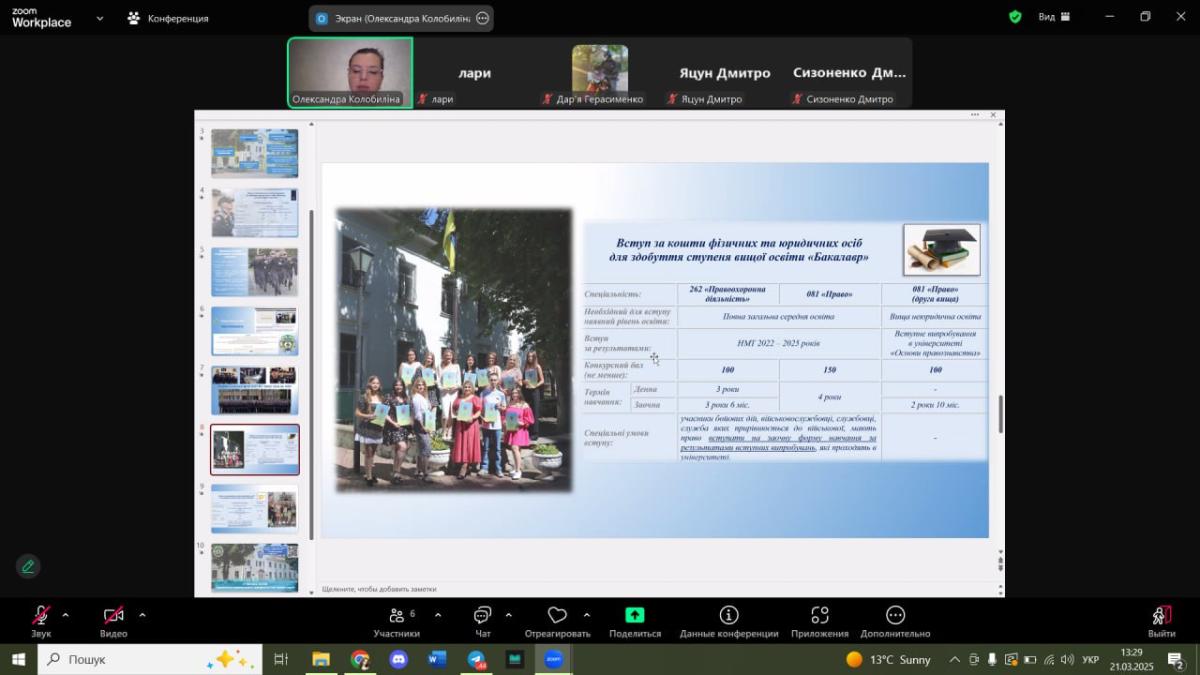Click the green annotation pencil icon
Screen dimensions: 1200x675
(28, 566)
